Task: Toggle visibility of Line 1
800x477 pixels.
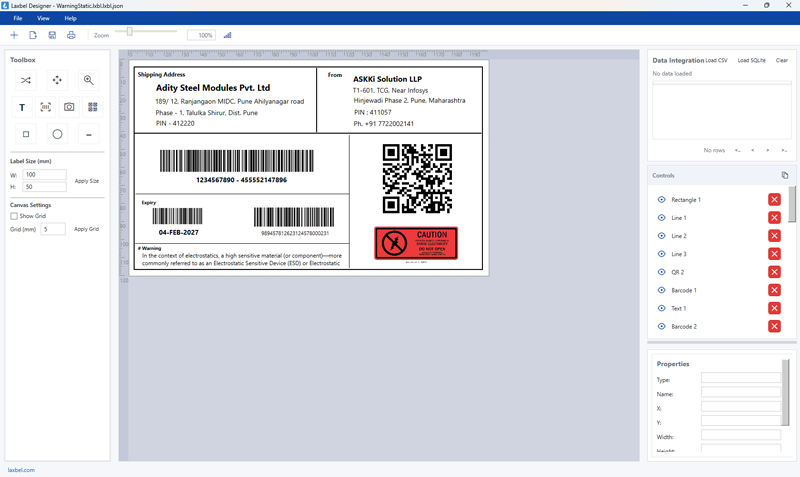Action: pyautogui.click(x=662, y=218)
